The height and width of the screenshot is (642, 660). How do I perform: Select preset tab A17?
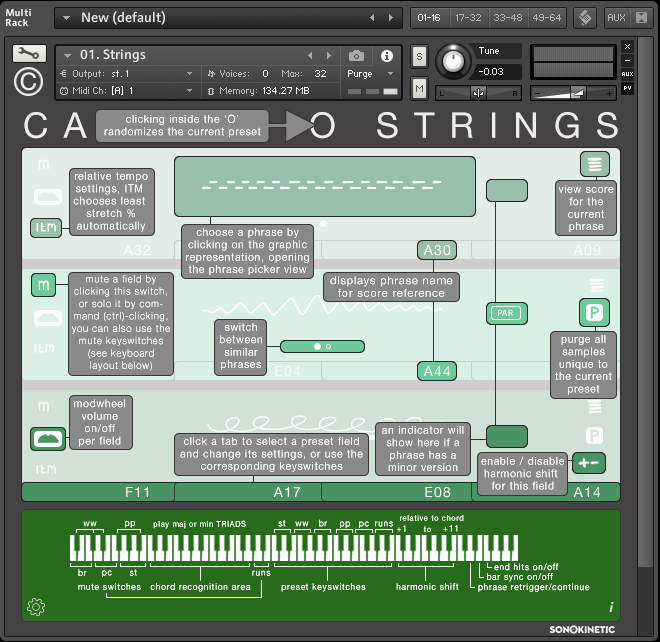click(248, 492)
